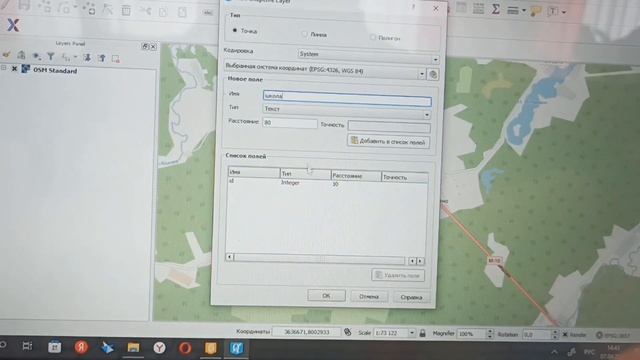Open File Explorer from the taskbar

click(x=133, y=348)
